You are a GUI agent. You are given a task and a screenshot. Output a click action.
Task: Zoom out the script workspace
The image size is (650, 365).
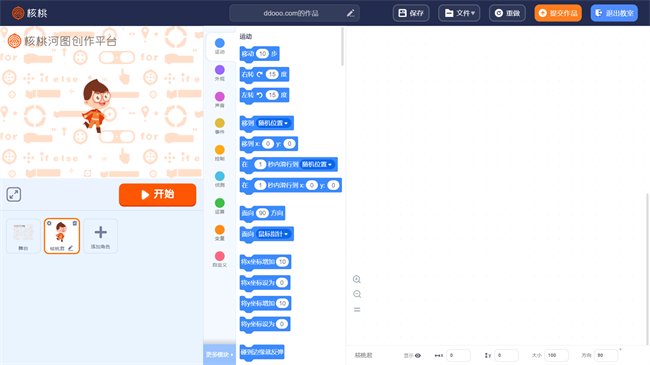(x=357, y=294)
